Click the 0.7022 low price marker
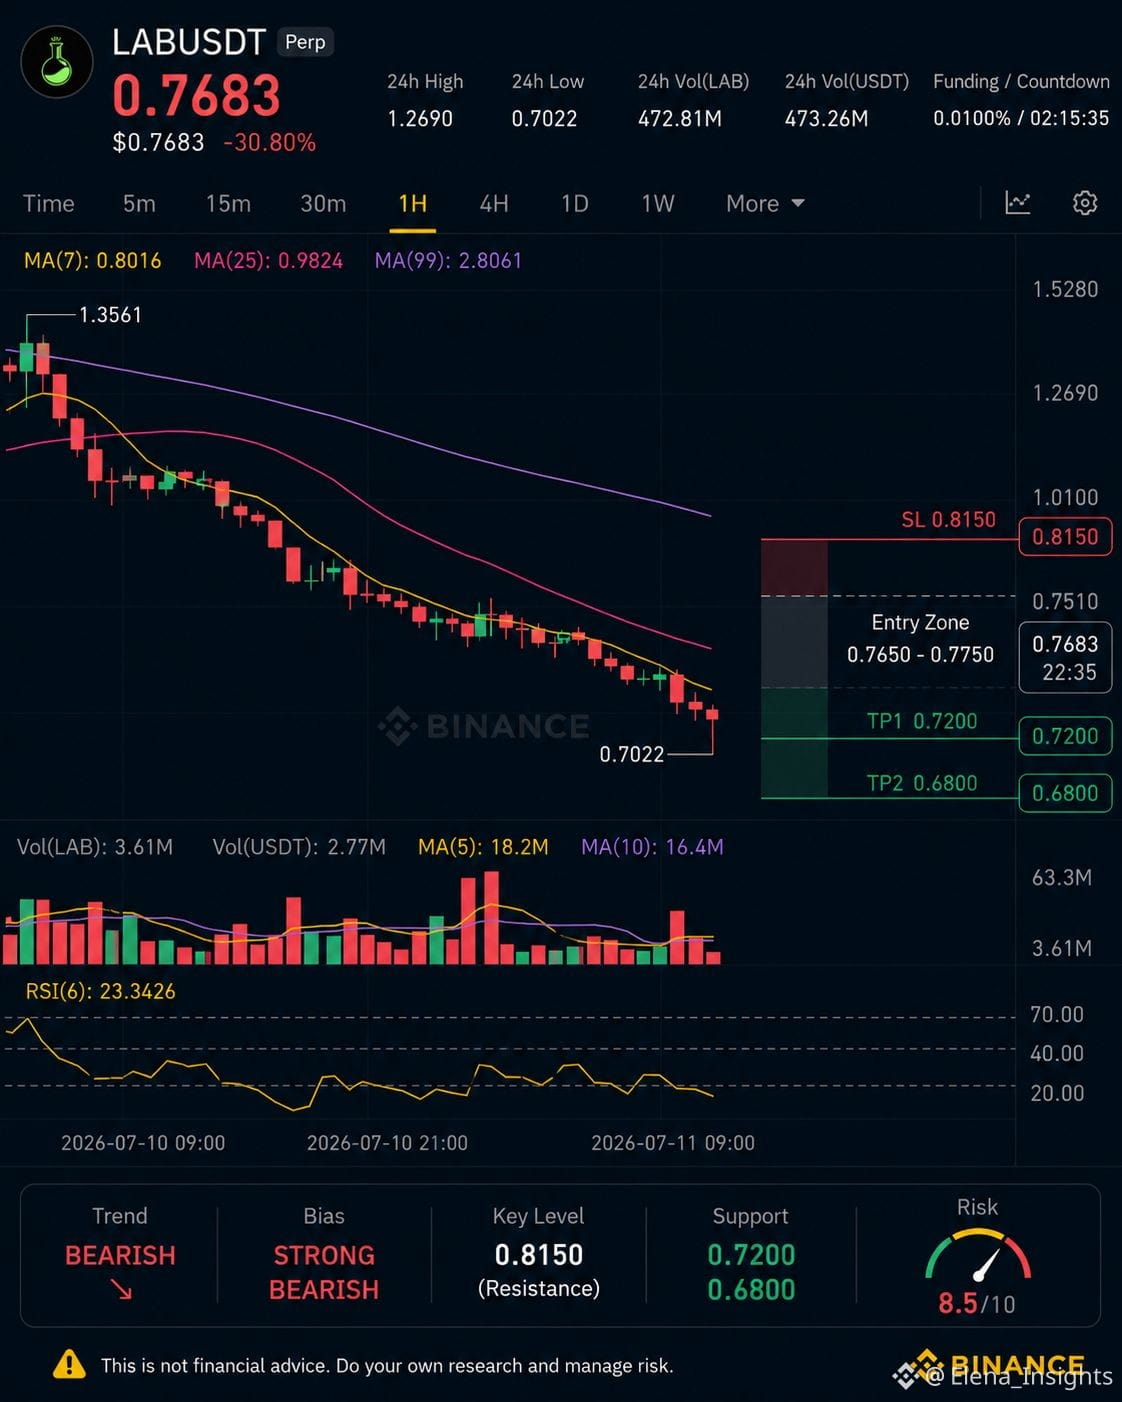Viewport: 1122px width, 1402px height. click(632, 754)
